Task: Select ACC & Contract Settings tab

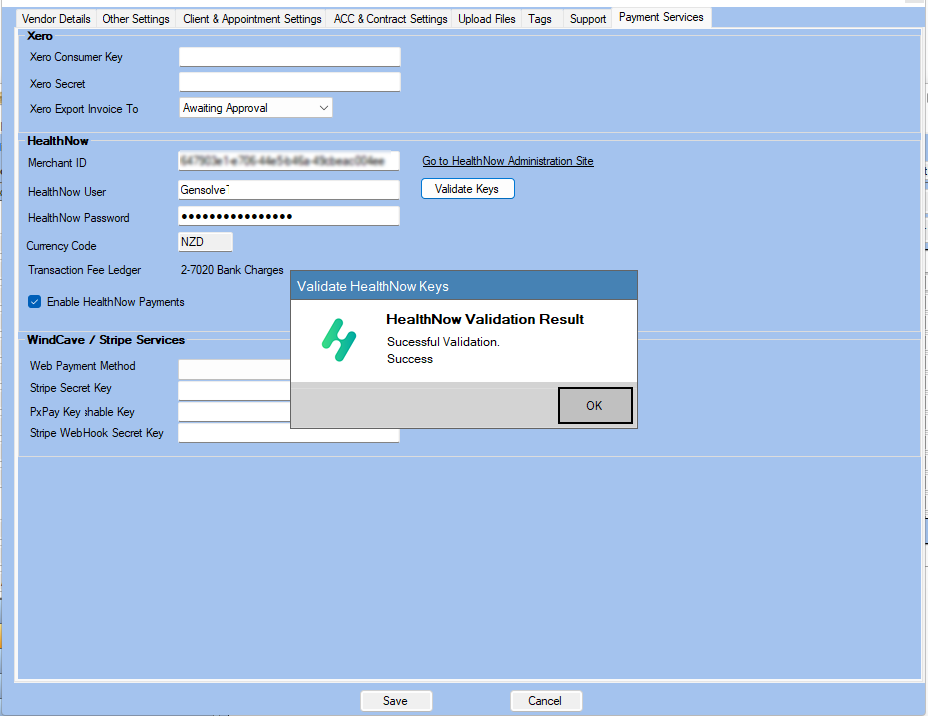Action: 390,19
